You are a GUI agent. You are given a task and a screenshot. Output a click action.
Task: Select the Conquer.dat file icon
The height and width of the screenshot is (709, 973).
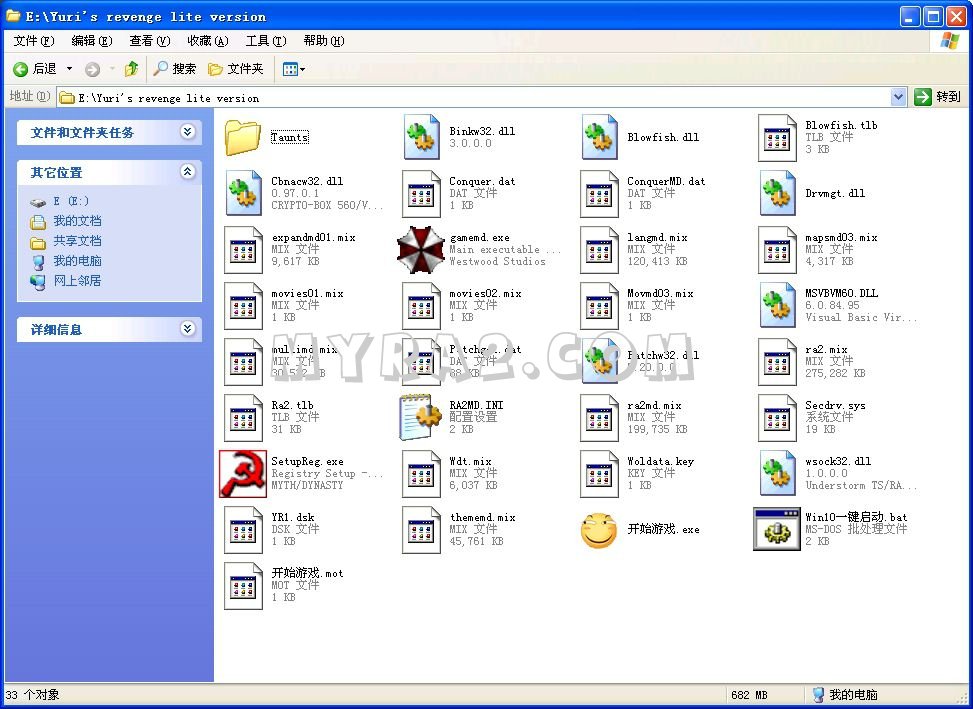click(421, 194)
